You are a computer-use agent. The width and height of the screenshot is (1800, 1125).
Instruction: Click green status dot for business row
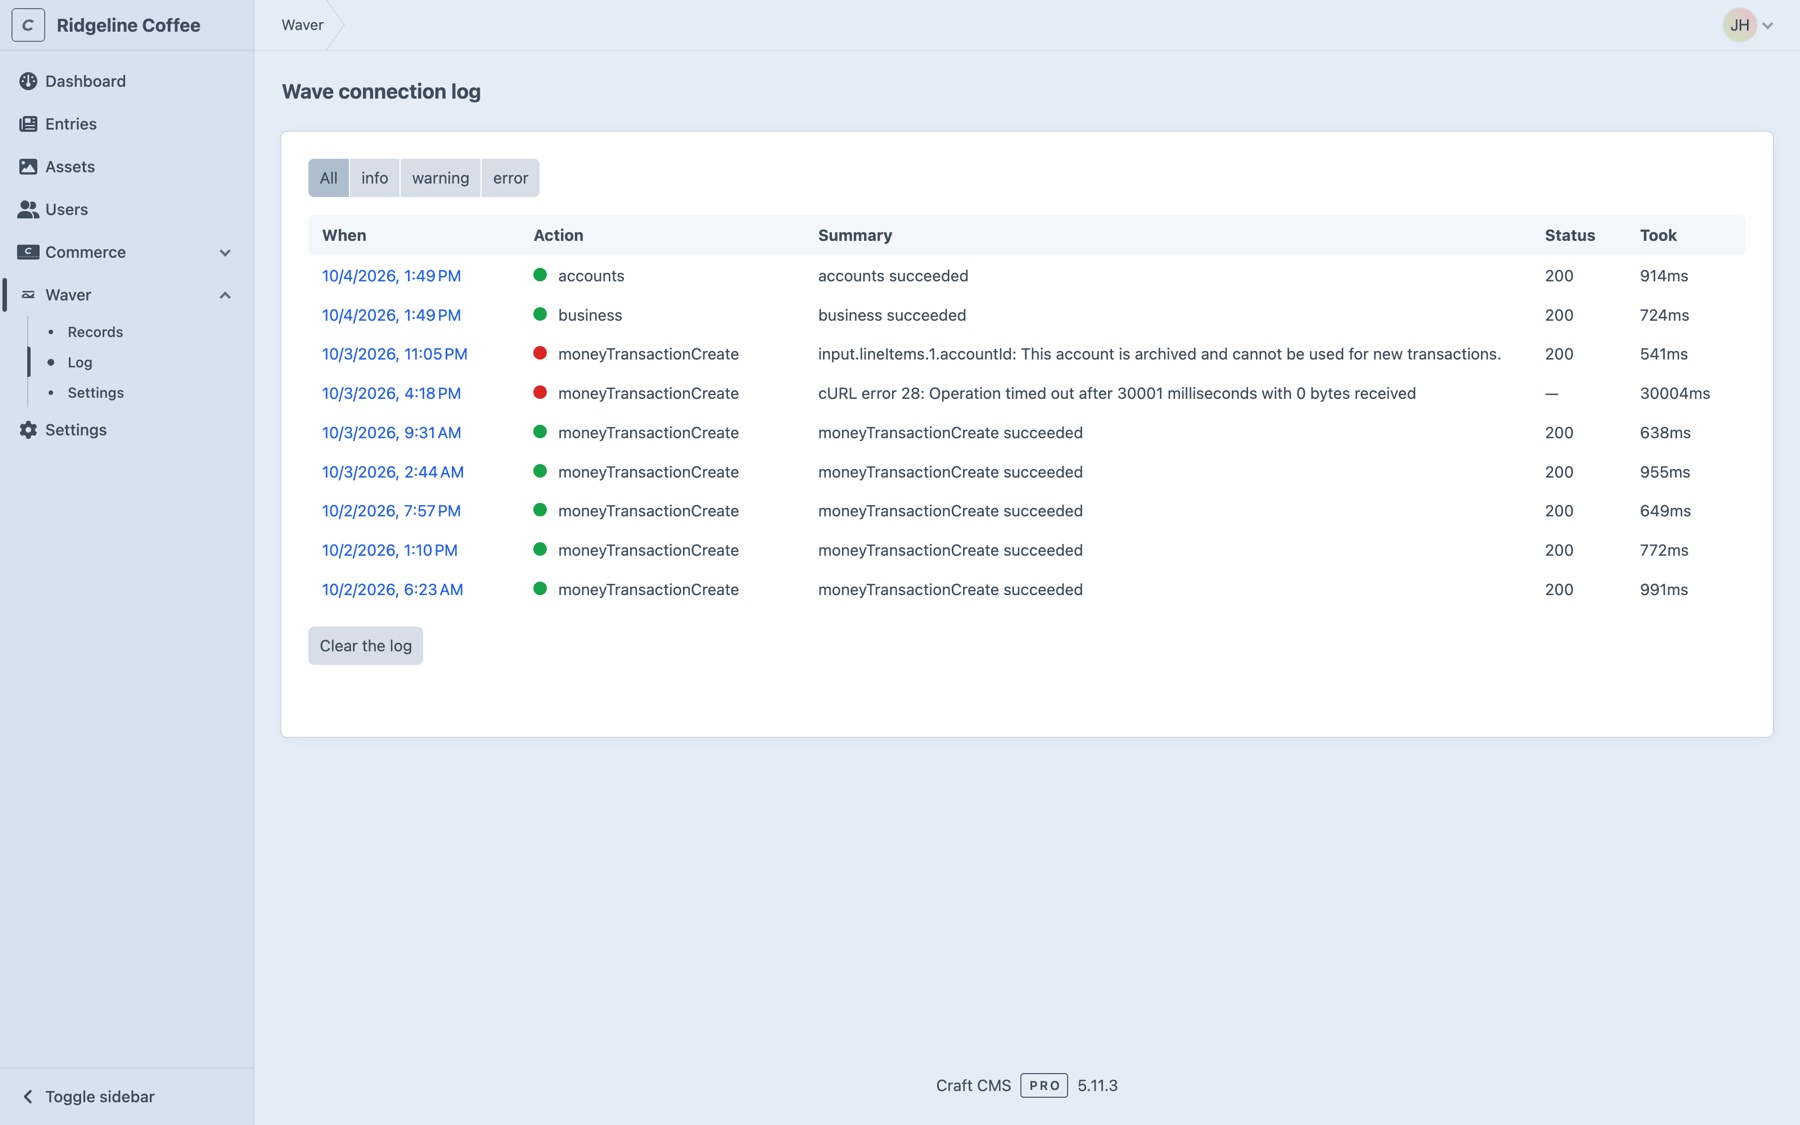[x=540, y=314]
